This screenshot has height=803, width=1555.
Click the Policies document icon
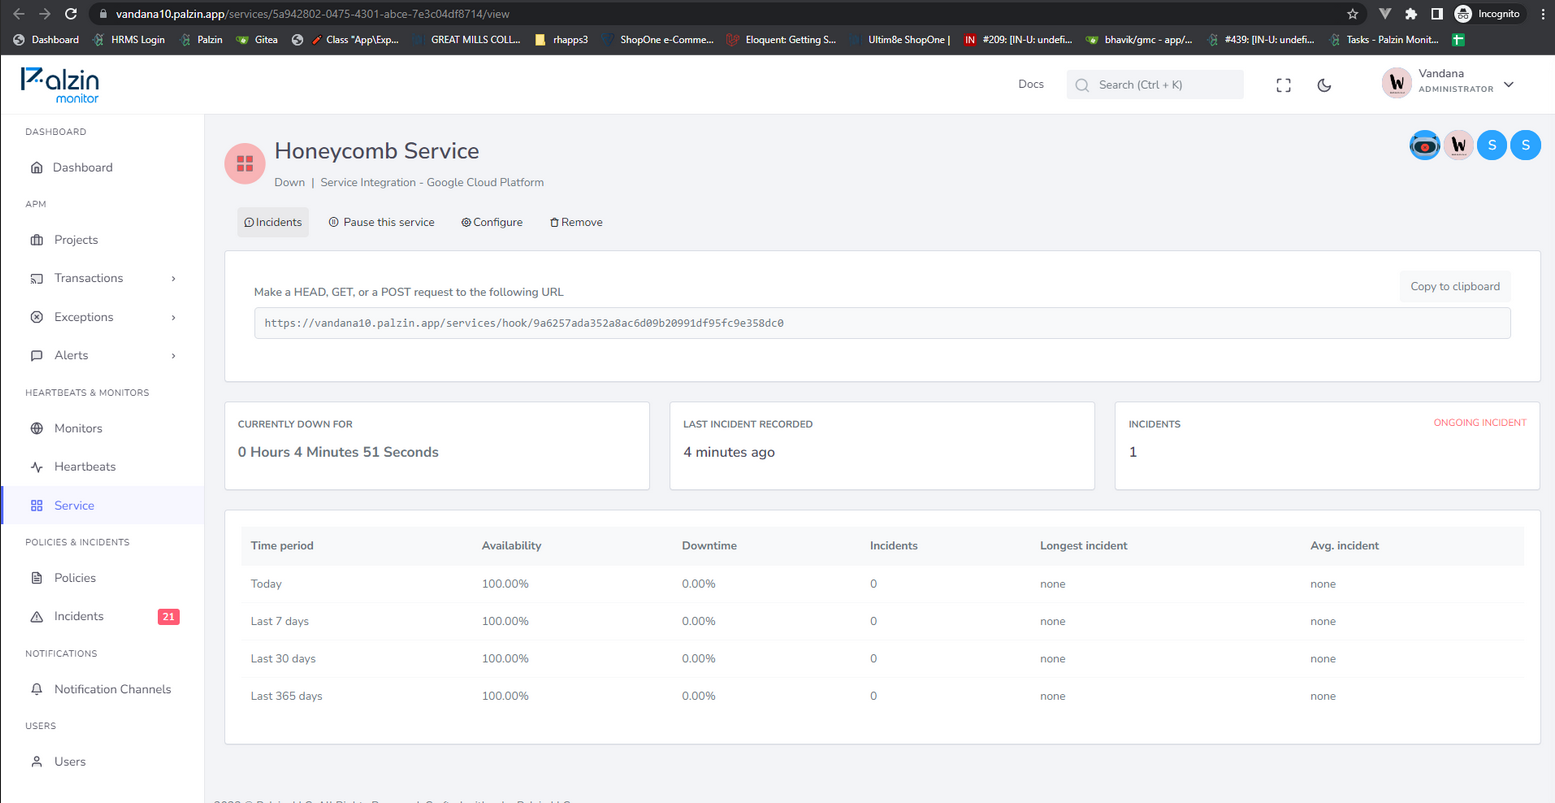tap(37, 578)
